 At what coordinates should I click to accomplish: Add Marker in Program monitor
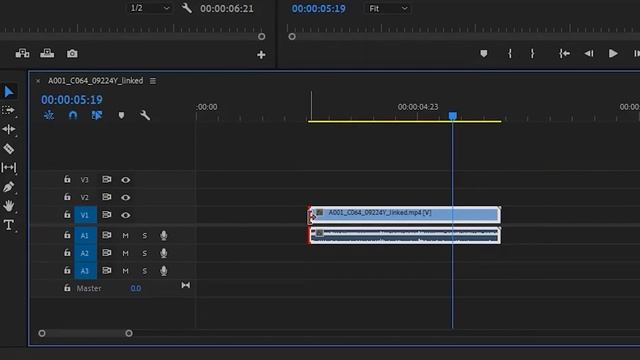click(484, 53)
